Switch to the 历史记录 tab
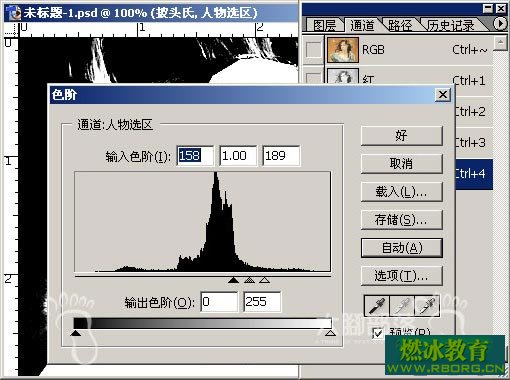This screenshot has height=380, width=510. click(451, 25)
